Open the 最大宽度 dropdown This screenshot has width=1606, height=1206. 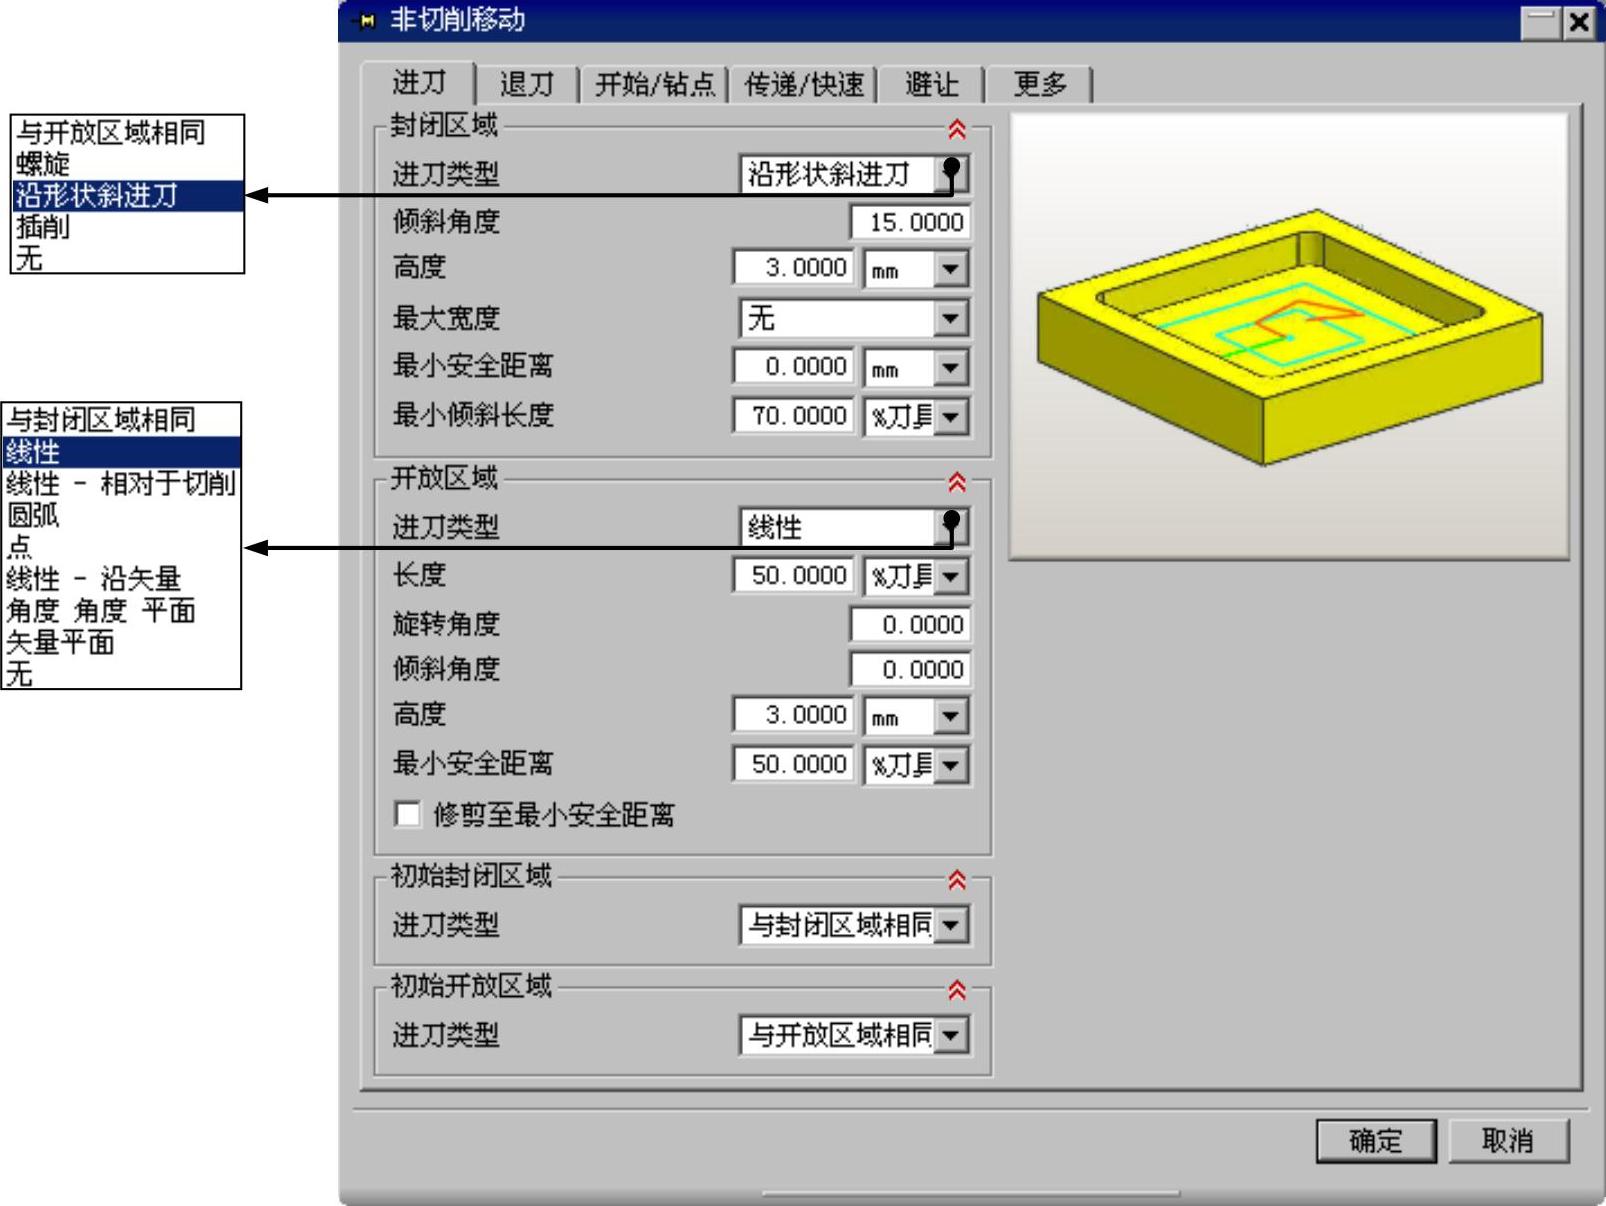tap(951, 319)
